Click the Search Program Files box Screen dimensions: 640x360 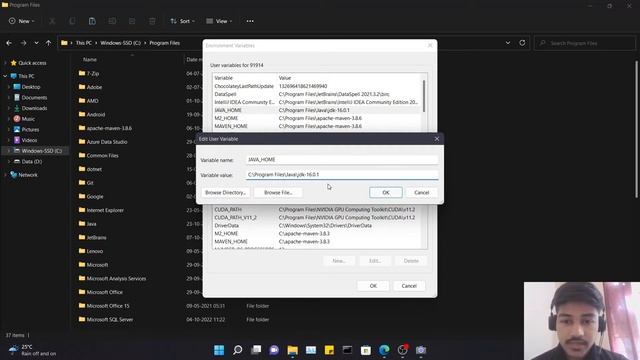tap(584, 43)
